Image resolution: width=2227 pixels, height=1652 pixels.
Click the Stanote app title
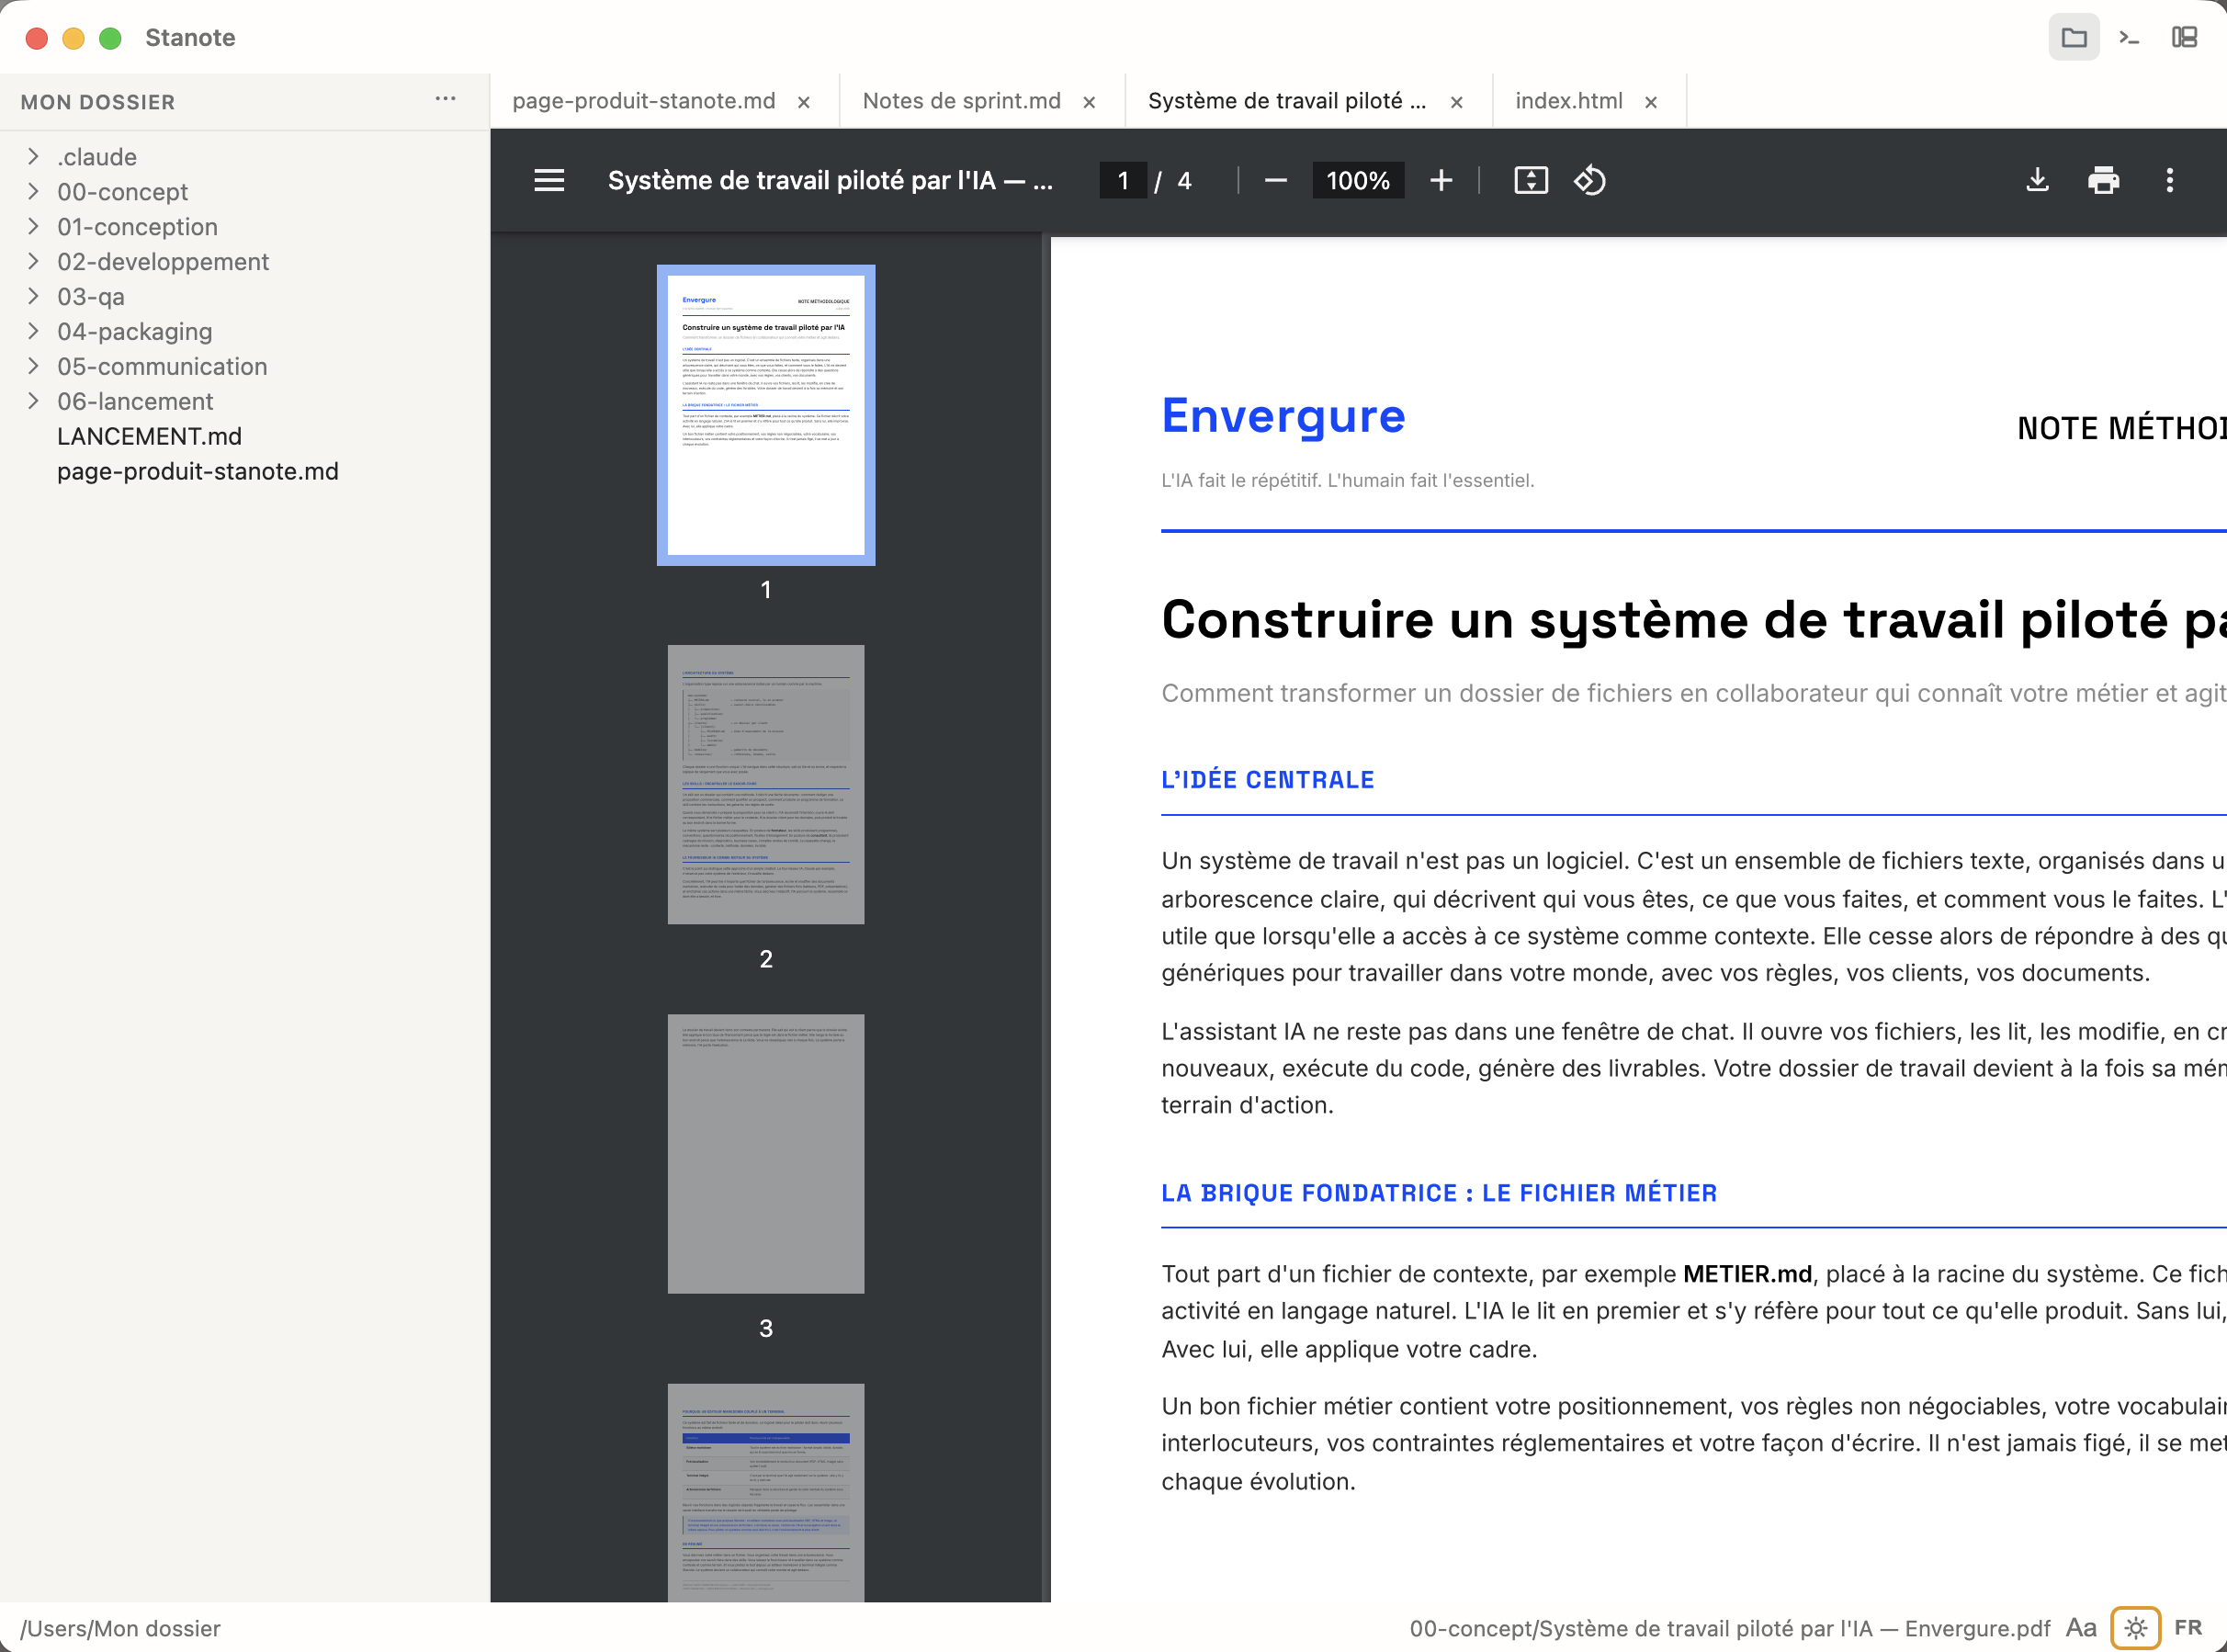(x=190, y=38)
